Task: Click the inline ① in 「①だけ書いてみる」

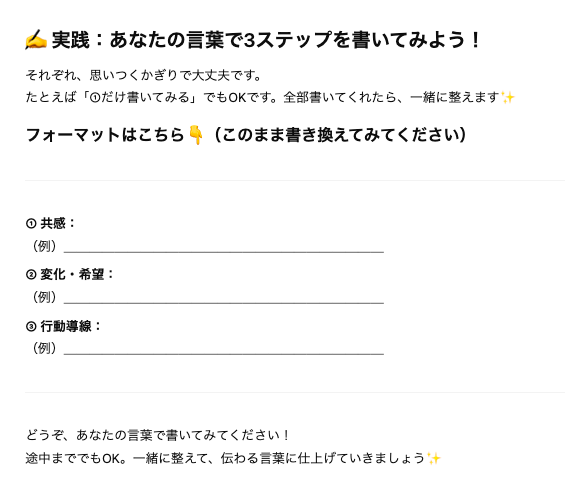Action: (x=94, y=98)
